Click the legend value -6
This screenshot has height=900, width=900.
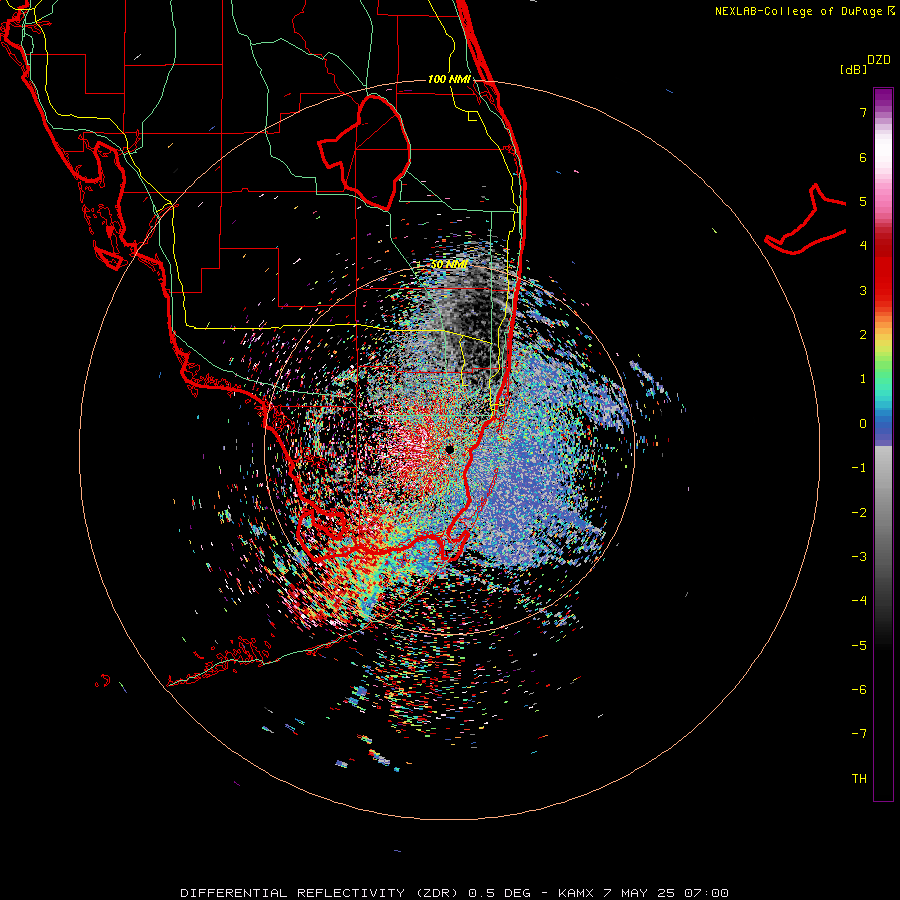[x=859, y=690]
